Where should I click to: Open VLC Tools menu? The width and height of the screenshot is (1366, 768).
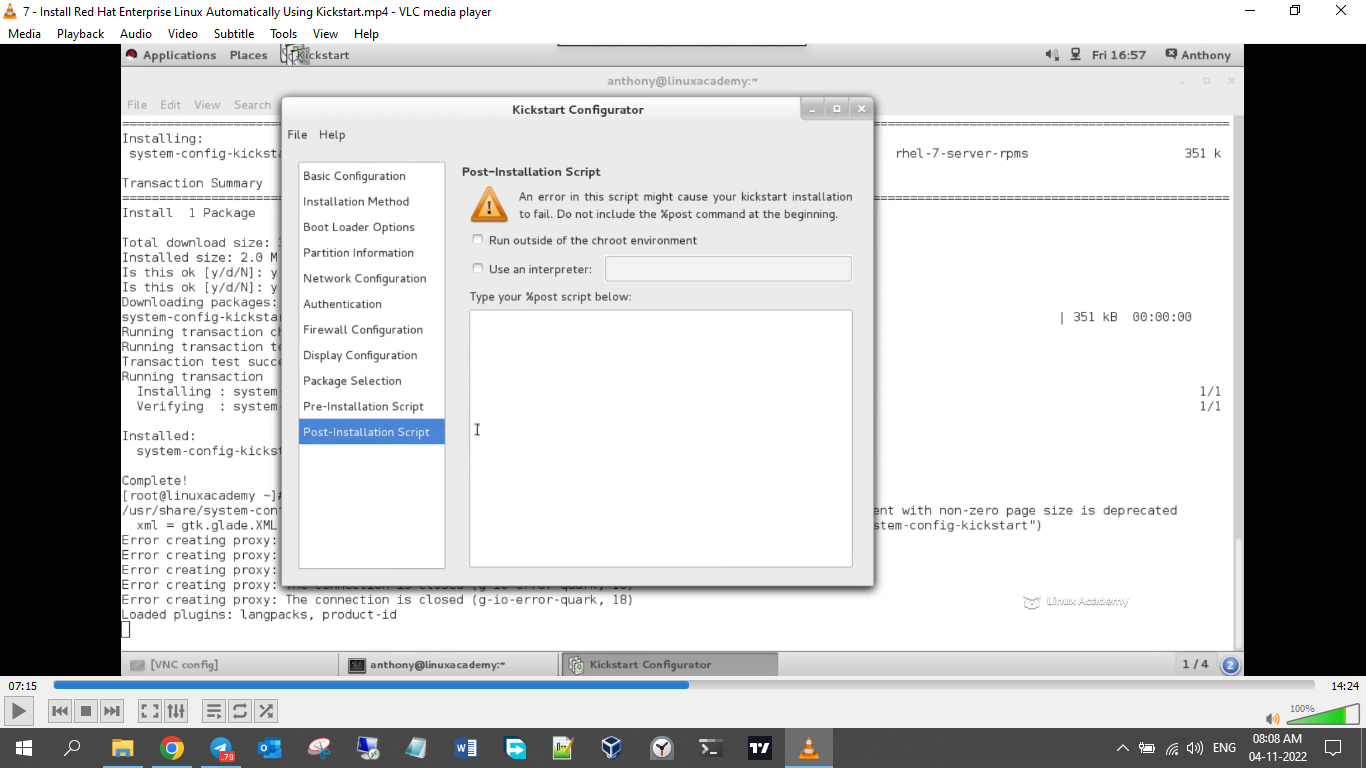coord(284,33)
